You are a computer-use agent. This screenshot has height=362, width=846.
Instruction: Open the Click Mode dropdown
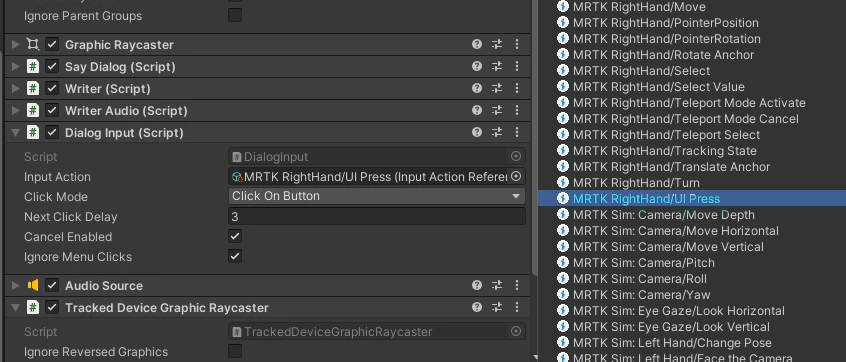pyautogui.click(x=377, y=196)
